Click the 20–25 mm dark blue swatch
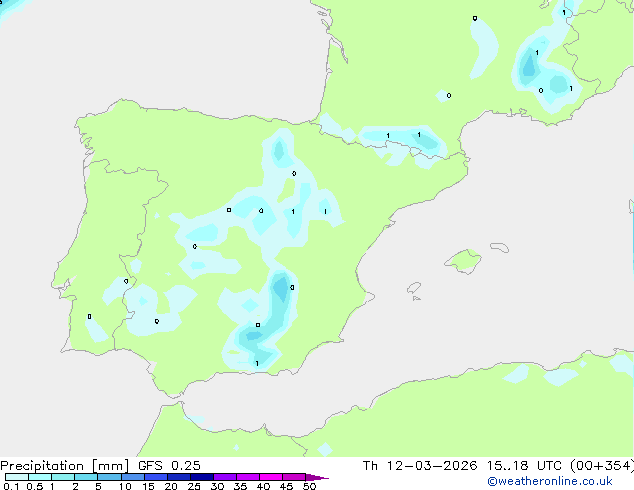The image size is (634, 490). (178, 477)
